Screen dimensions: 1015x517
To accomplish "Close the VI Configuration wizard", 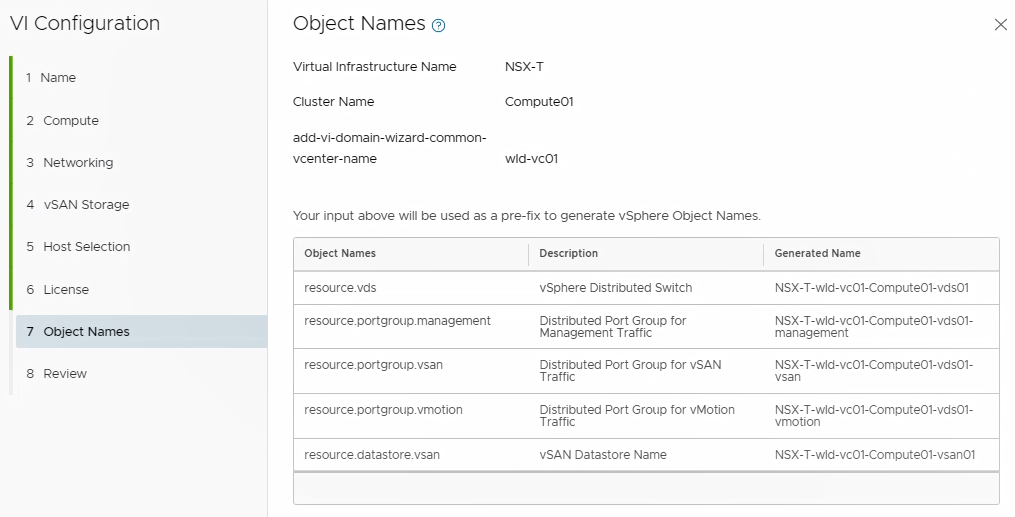I will point(1000,25).
